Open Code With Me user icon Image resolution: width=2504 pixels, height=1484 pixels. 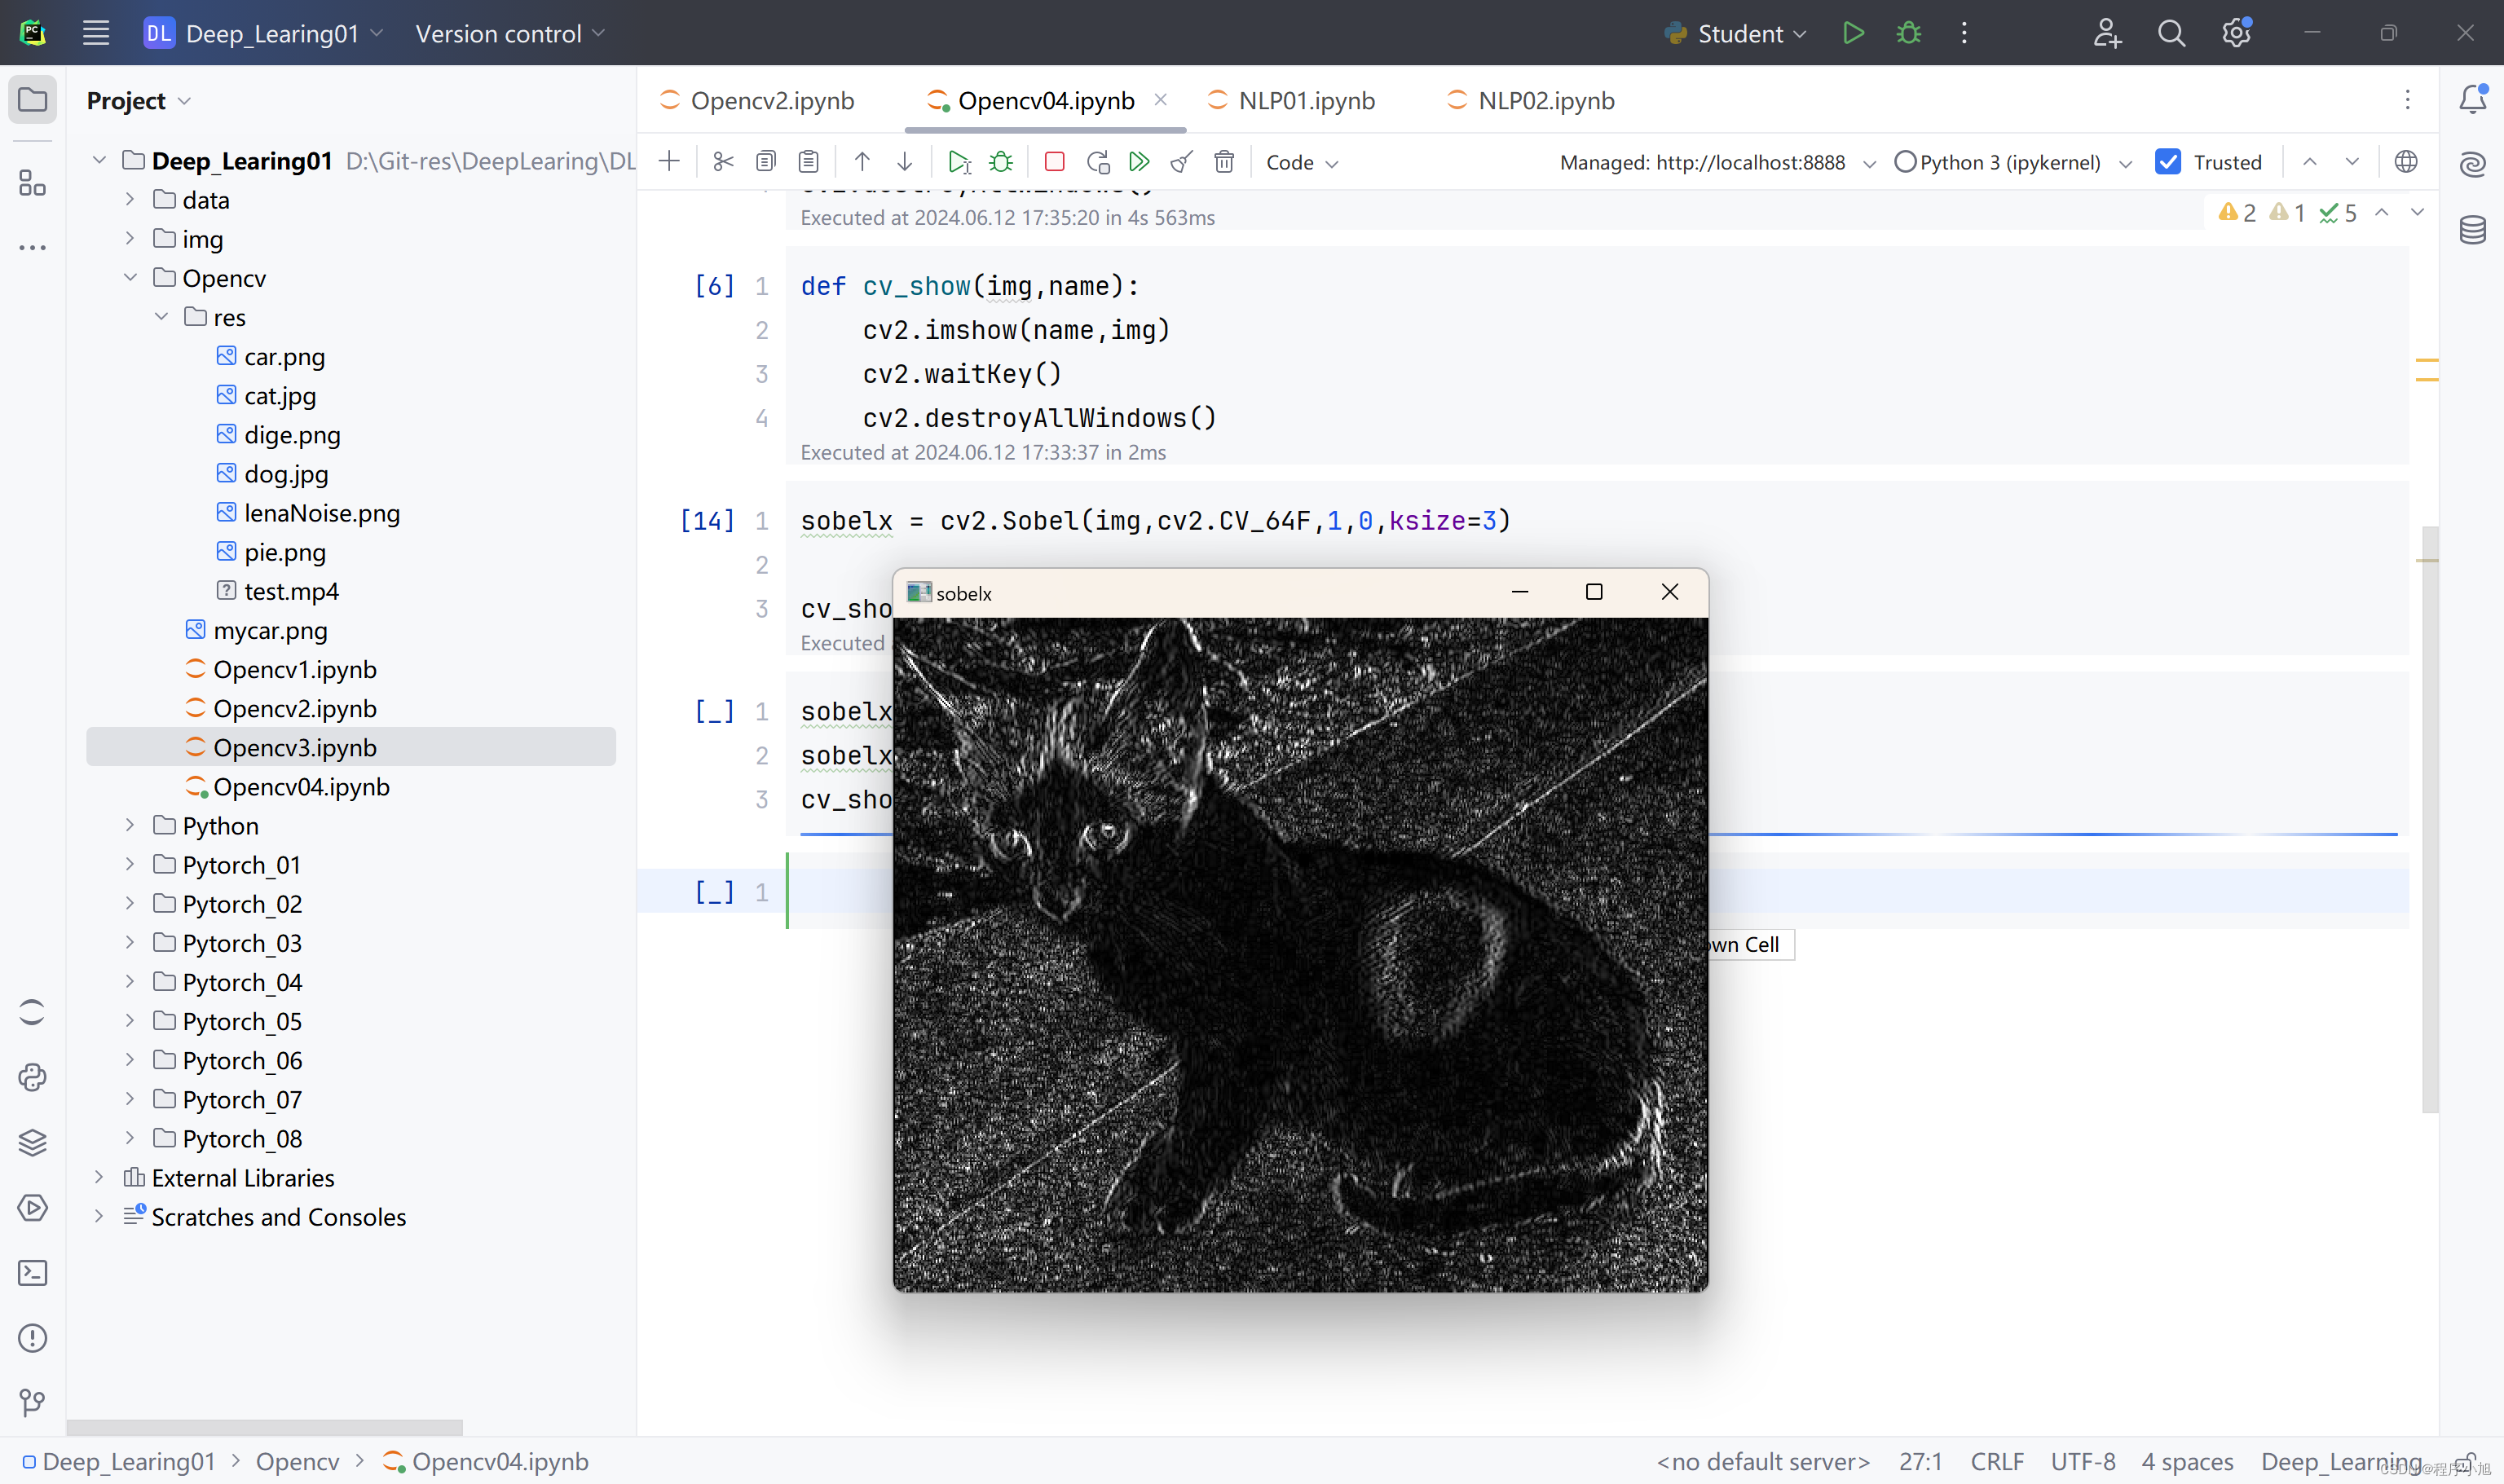[2106, 33]
